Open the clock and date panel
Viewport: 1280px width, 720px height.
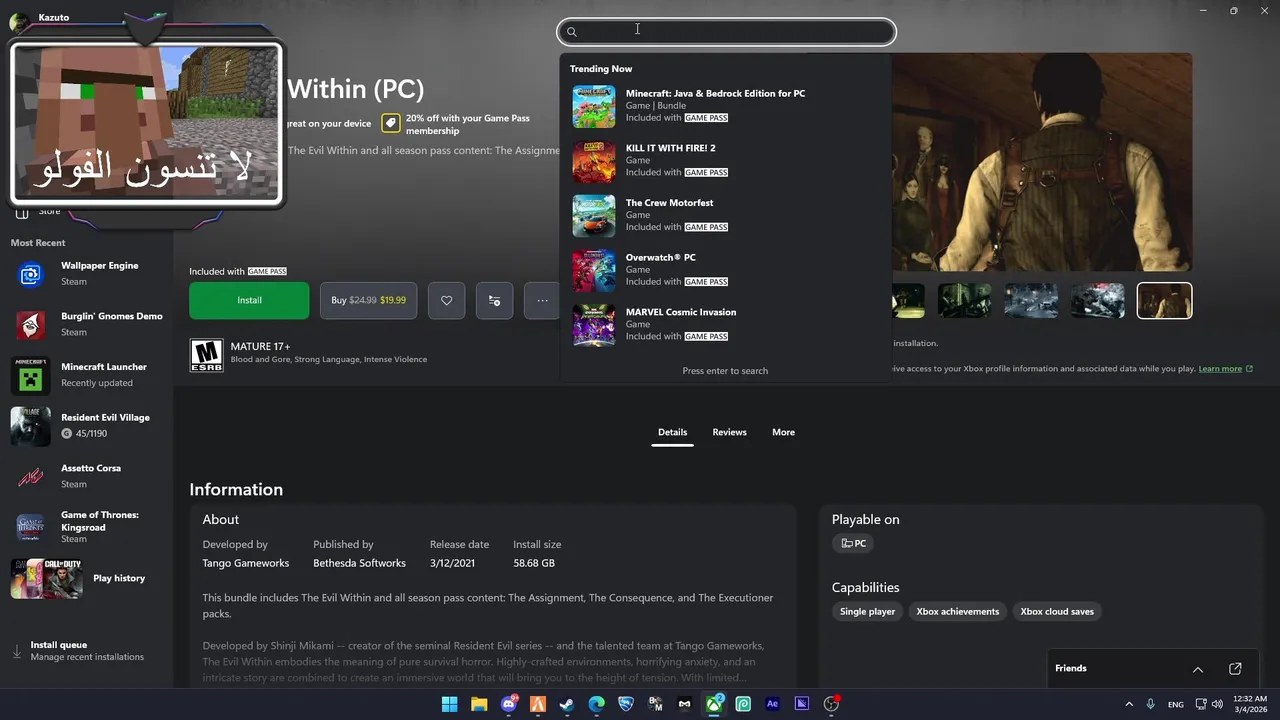pos(1250,704)
